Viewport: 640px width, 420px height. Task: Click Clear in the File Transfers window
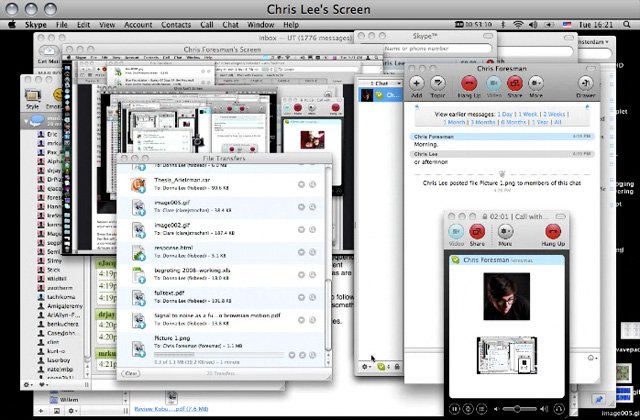click(x=131, y=373)
